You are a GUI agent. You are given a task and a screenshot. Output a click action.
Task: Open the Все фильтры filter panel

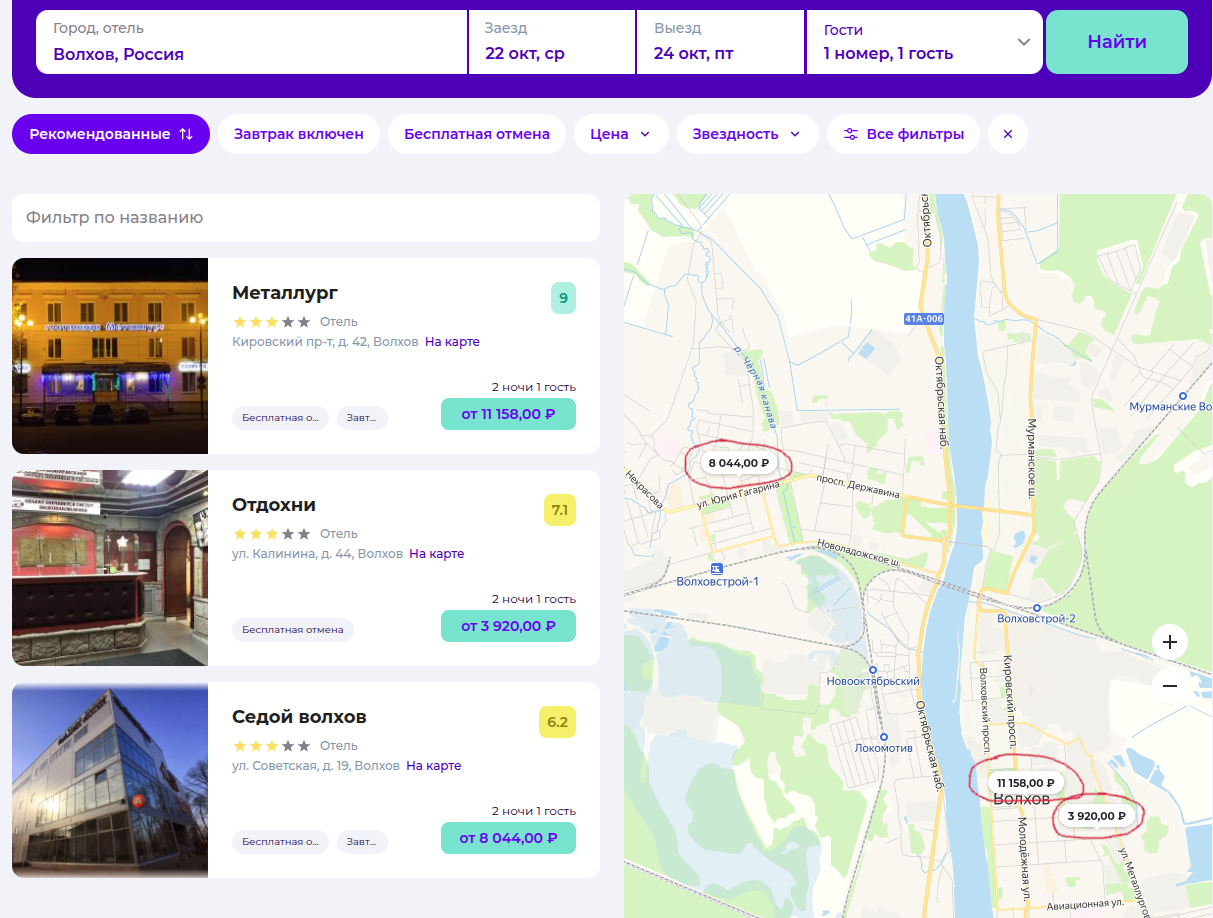[902, 134]
